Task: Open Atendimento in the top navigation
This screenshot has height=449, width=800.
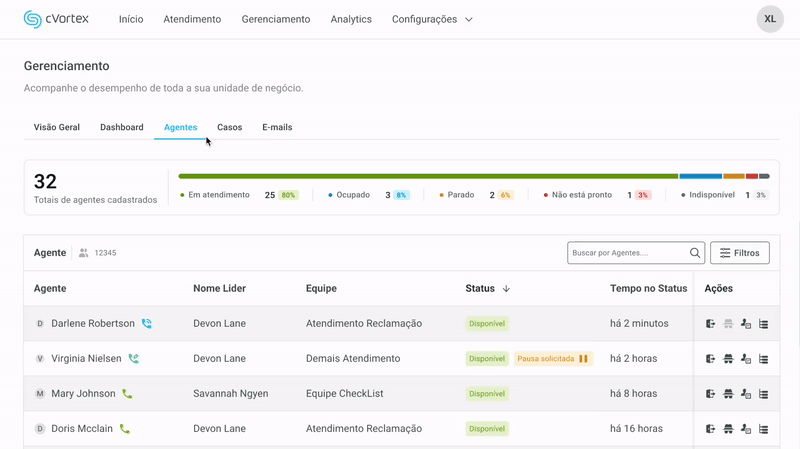Action: point(192,19)
